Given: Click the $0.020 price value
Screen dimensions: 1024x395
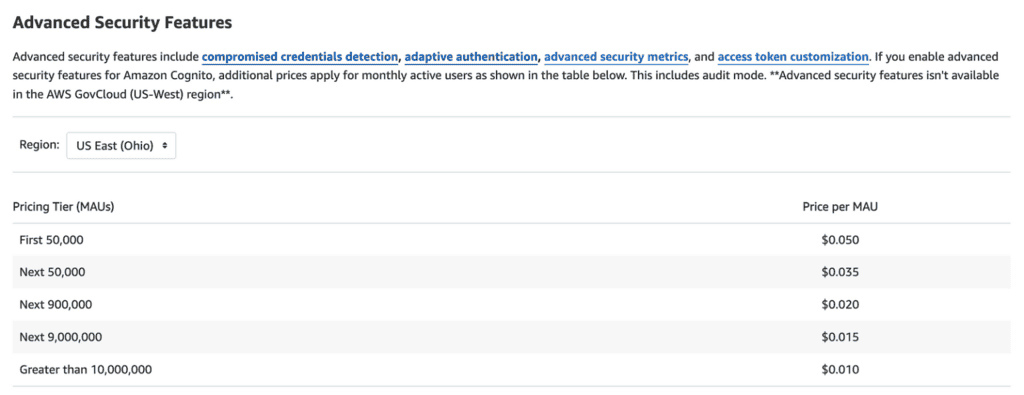Looking at the screenshot, I should (x=840, y=305).
